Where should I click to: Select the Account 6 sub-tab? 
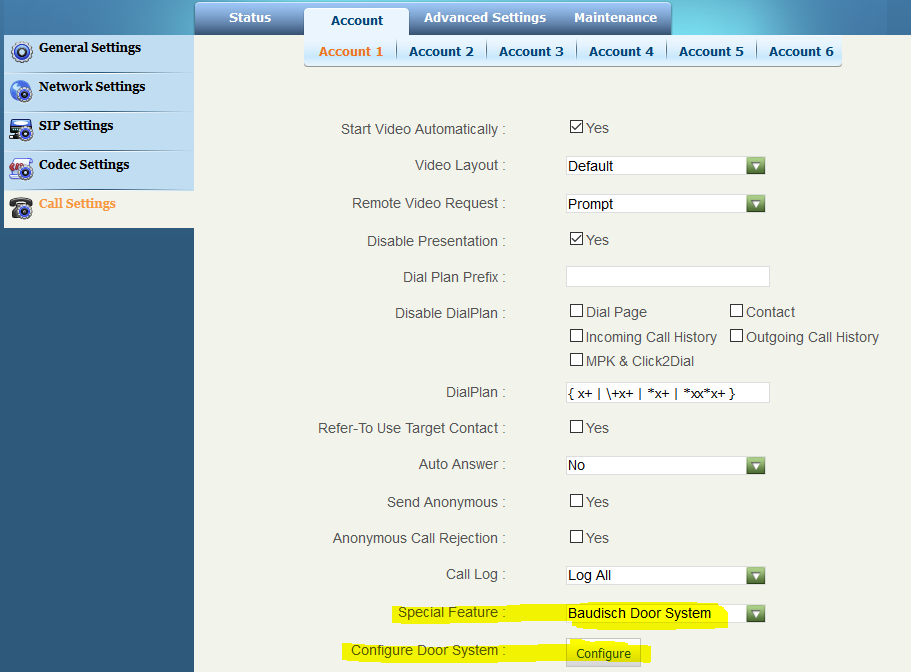click(x=801, y=52)
